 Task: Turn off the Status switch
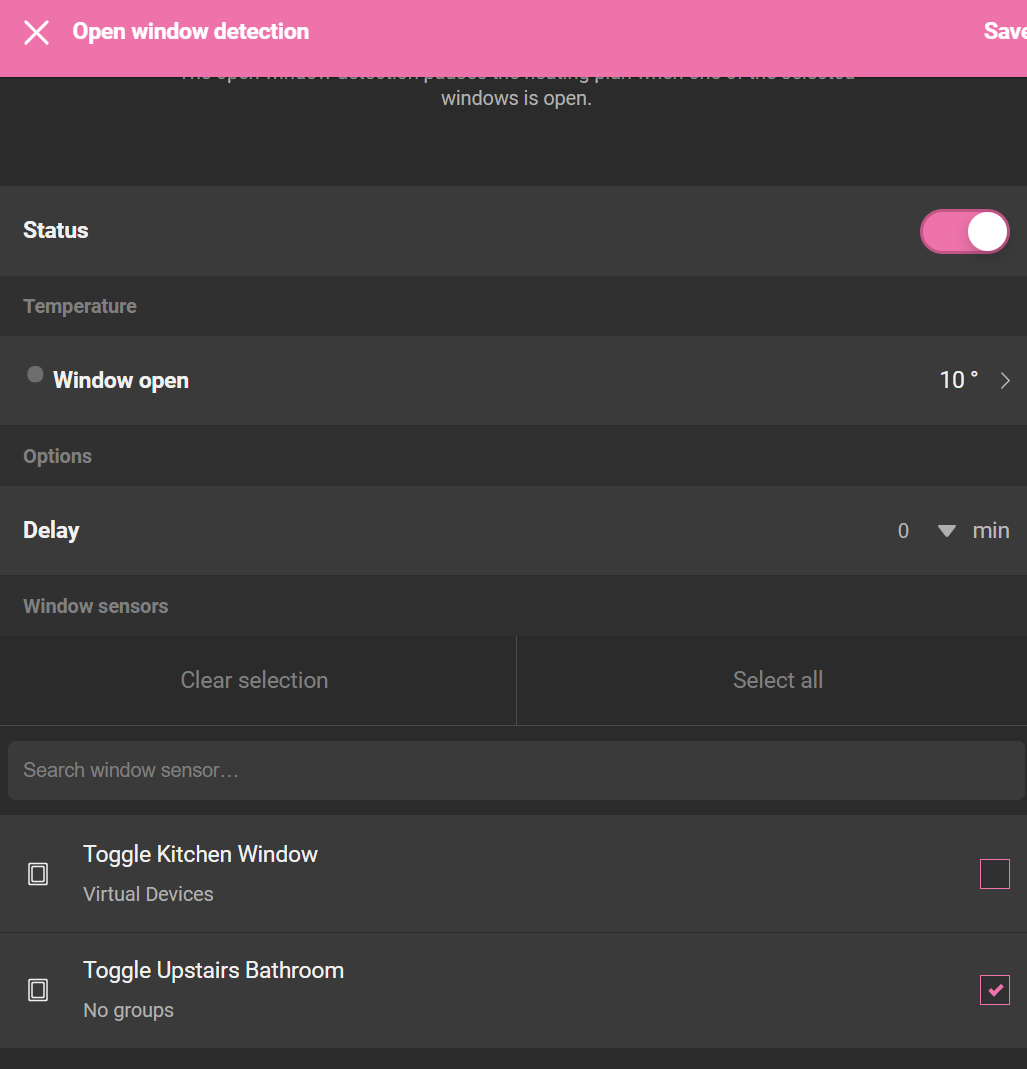(964, 231)
